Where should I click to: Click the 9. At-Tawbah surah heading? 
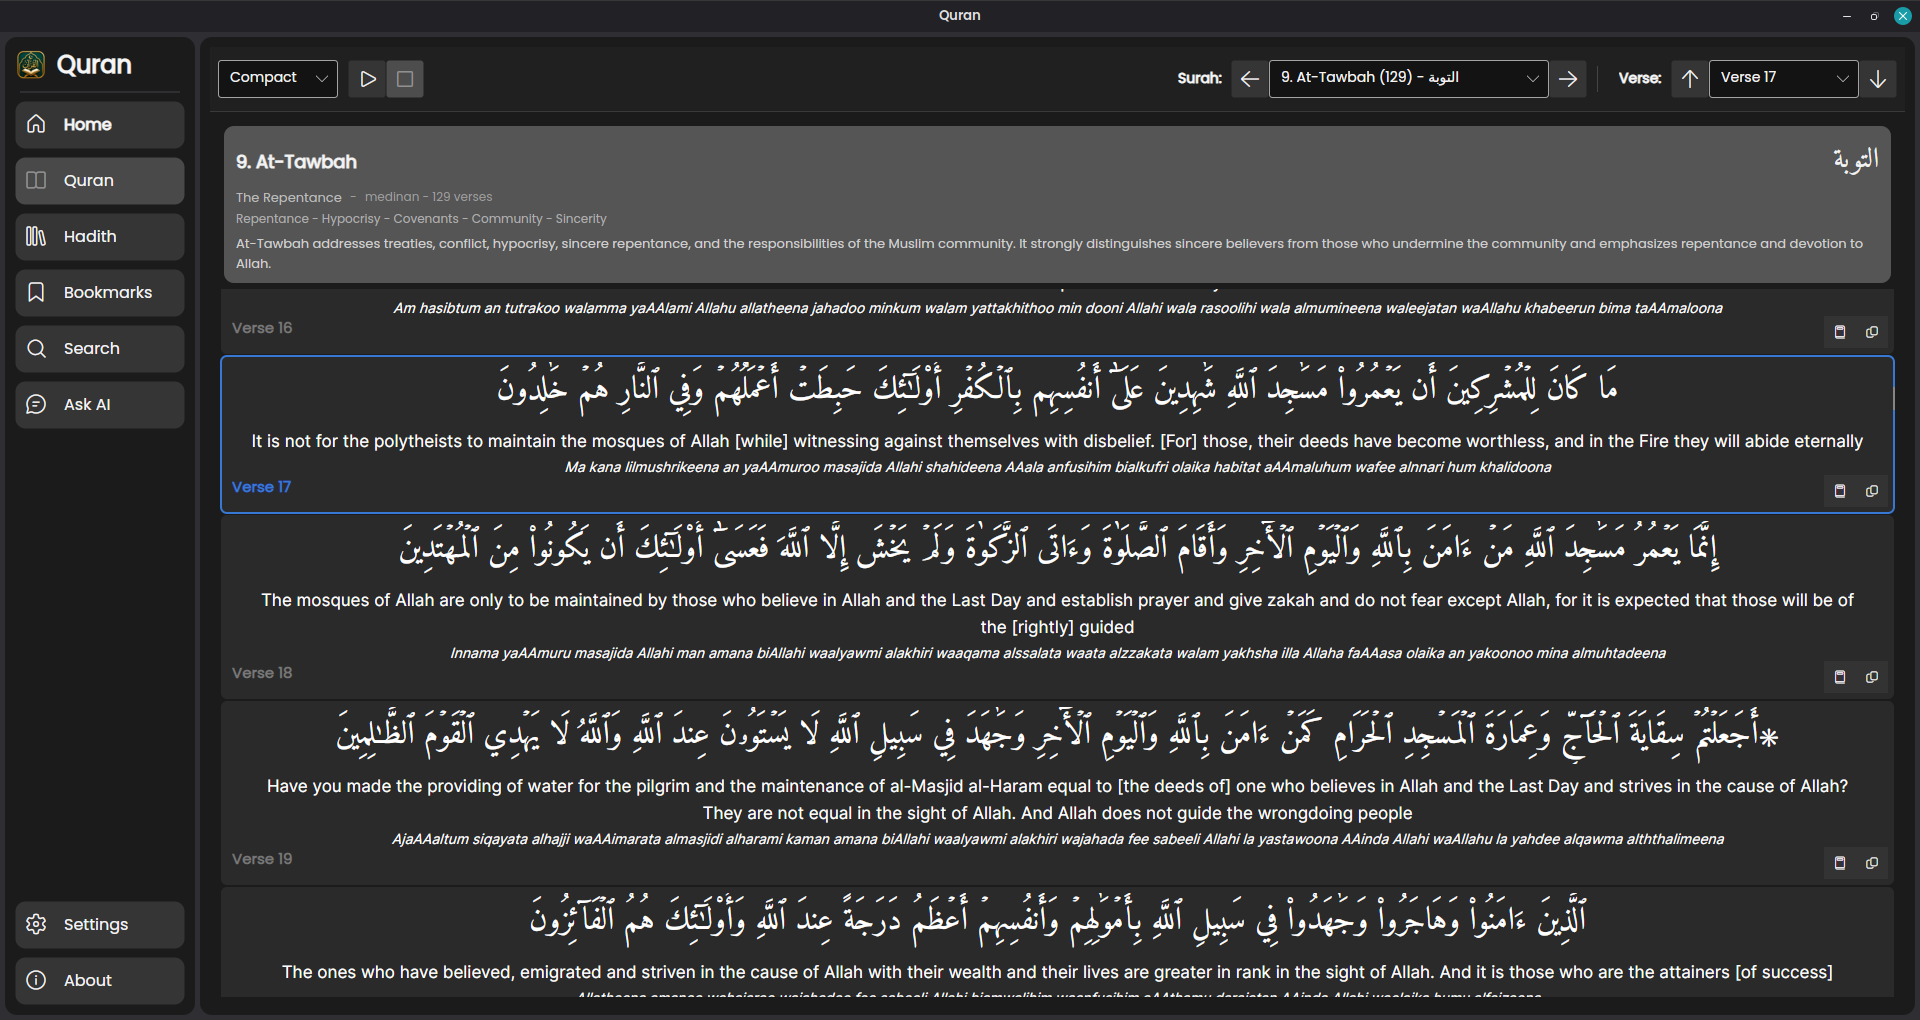click(296, 162)
